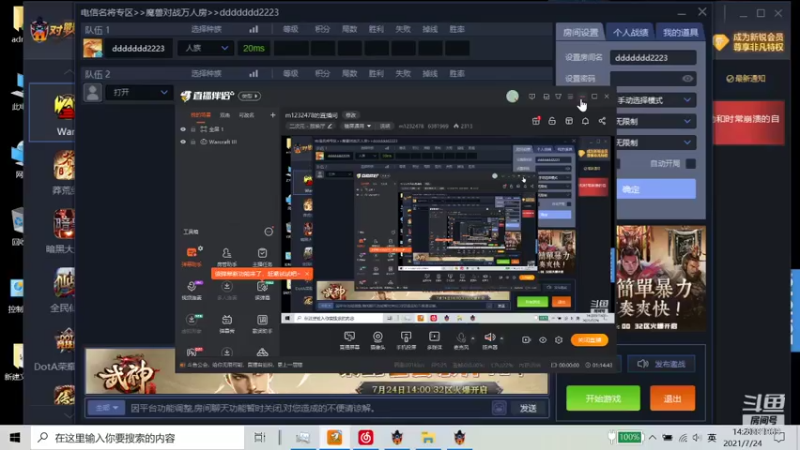Mute the microphone in the streaming app

click(x=461, y=337)
